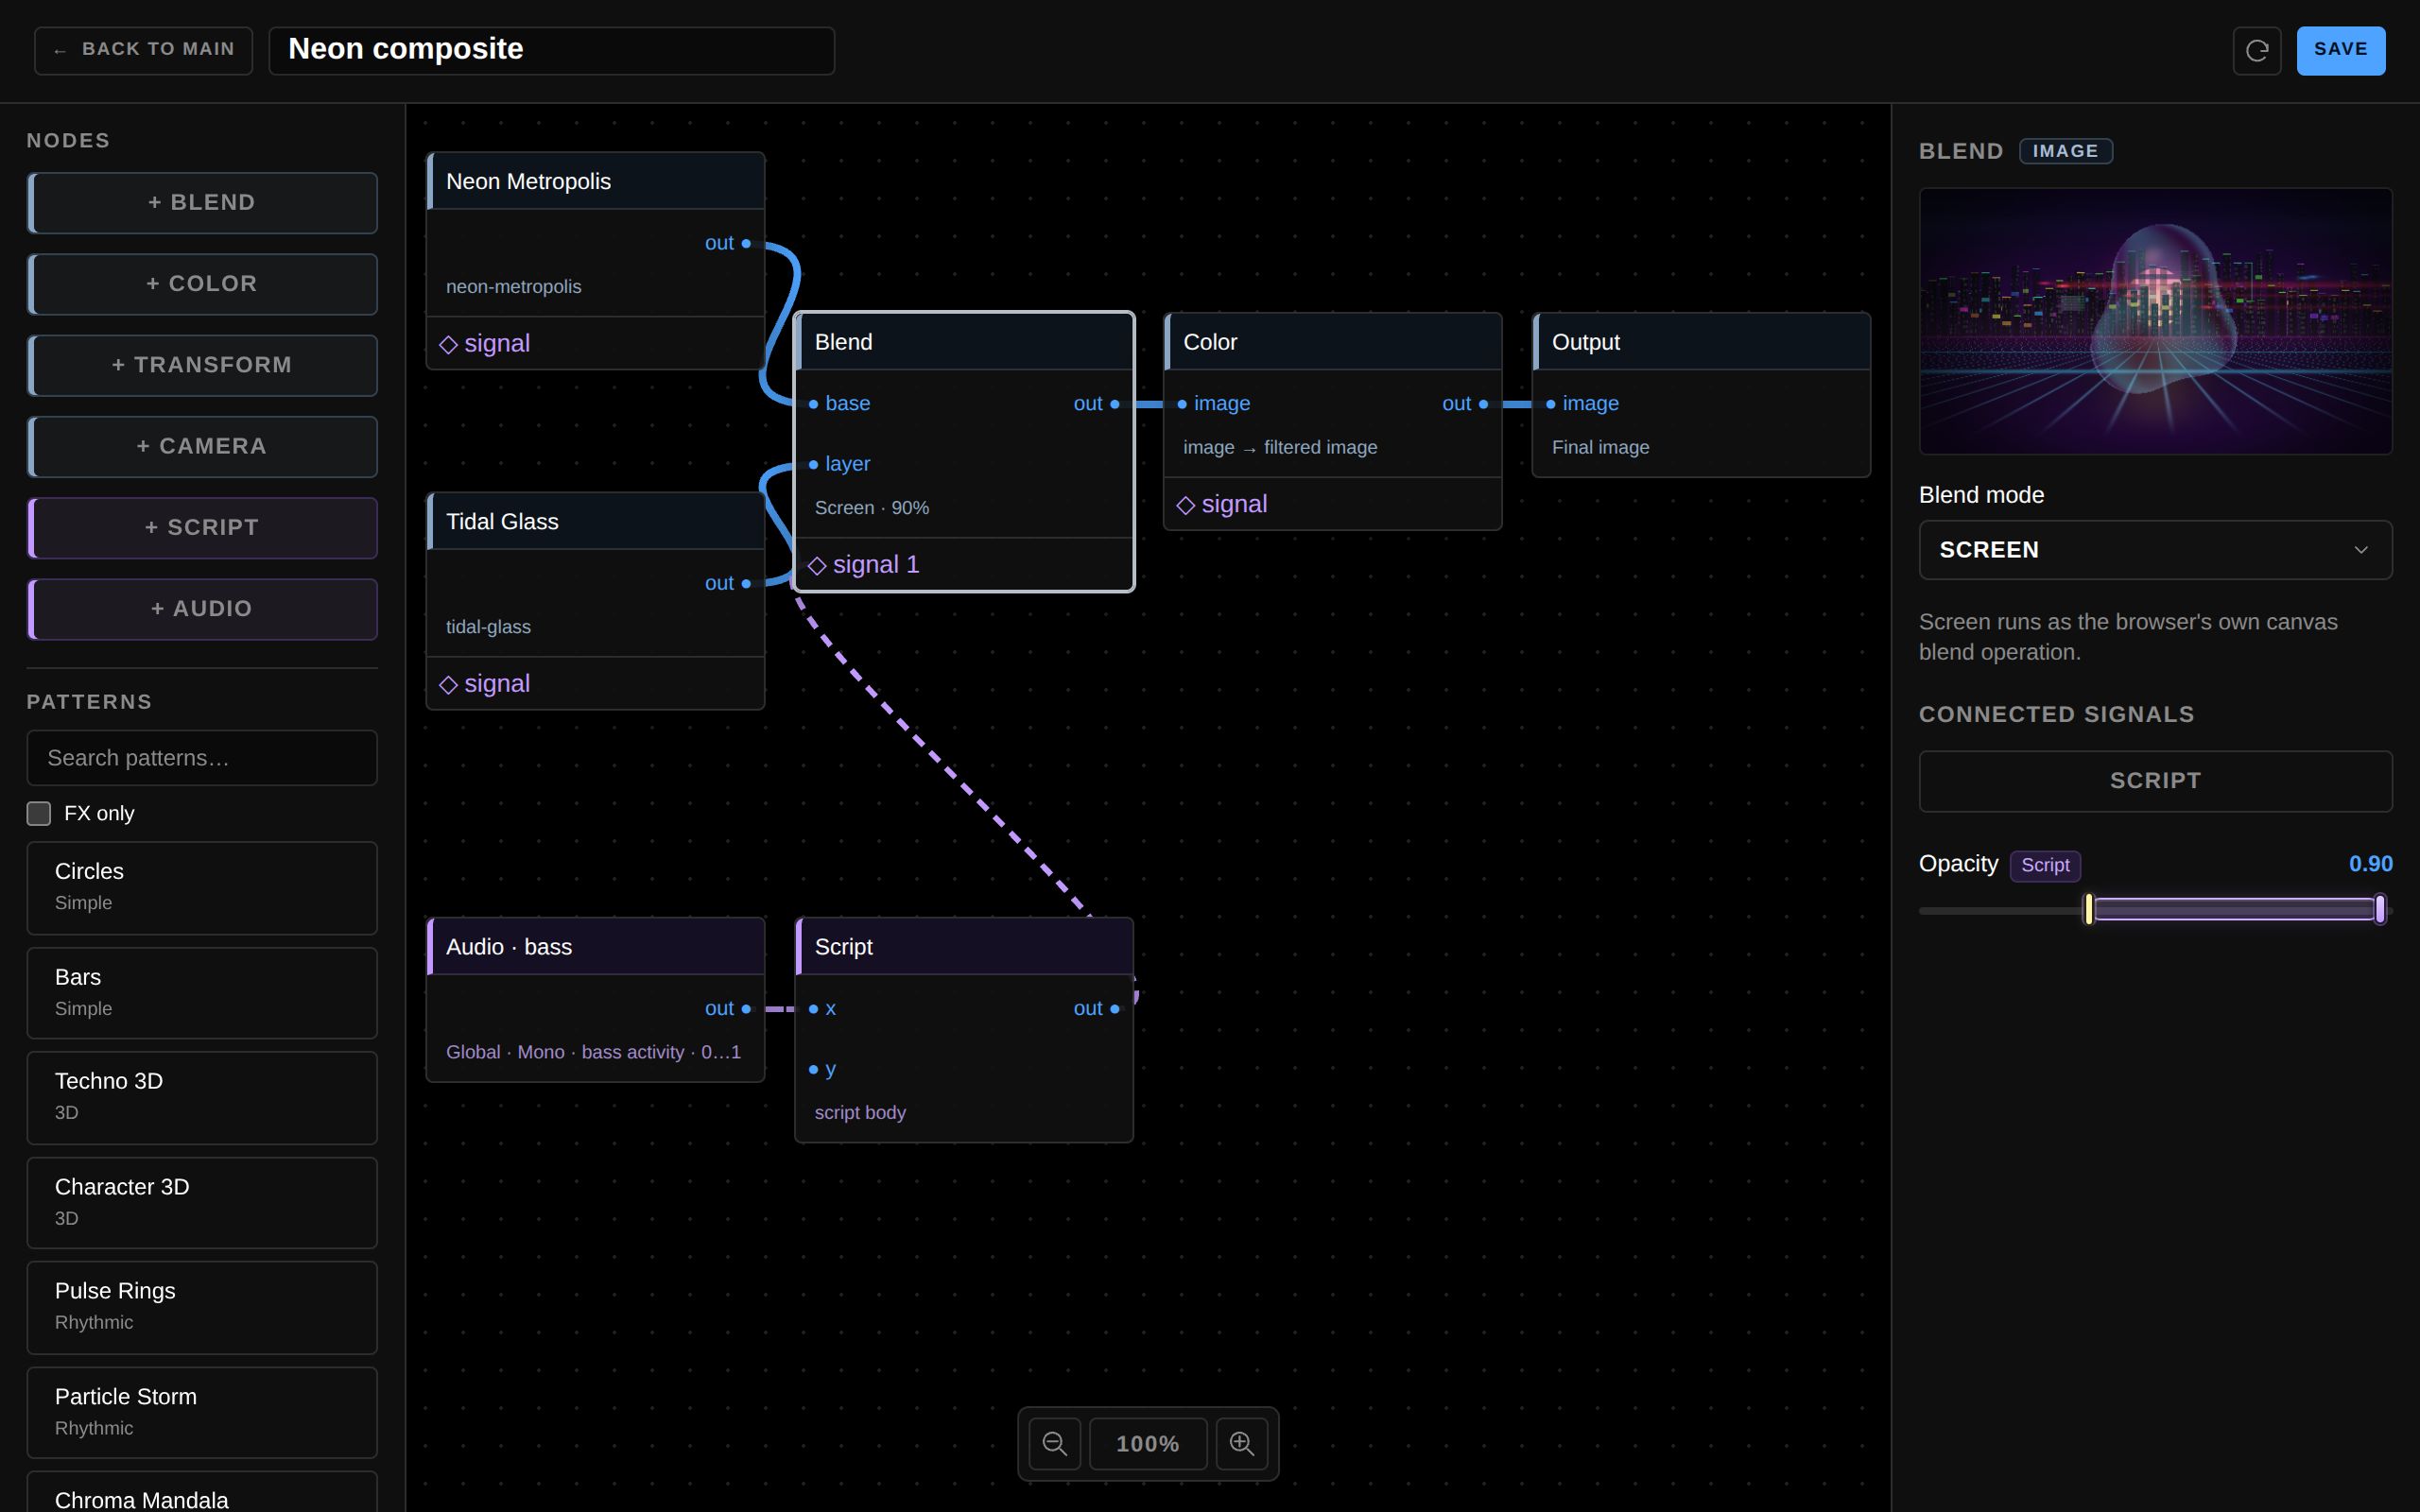The width and height of the screenshot is (2420, 1512).
Task: Add a Color node
Action: pyautogui.click(x=202, y=284)
